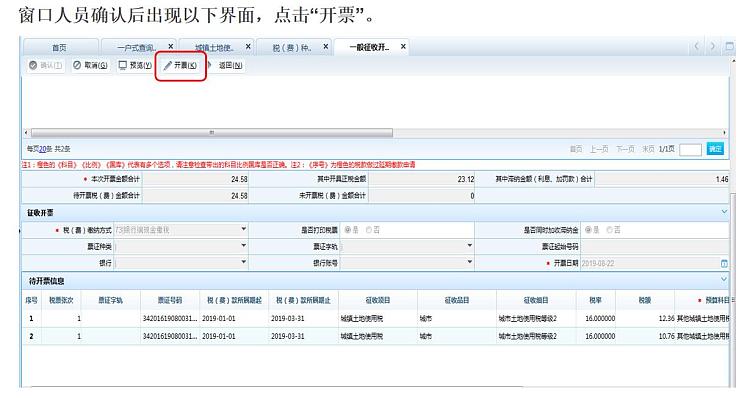Open the calendar picker for 开票日期
750x398 pixels.
[x=724, y=263]
